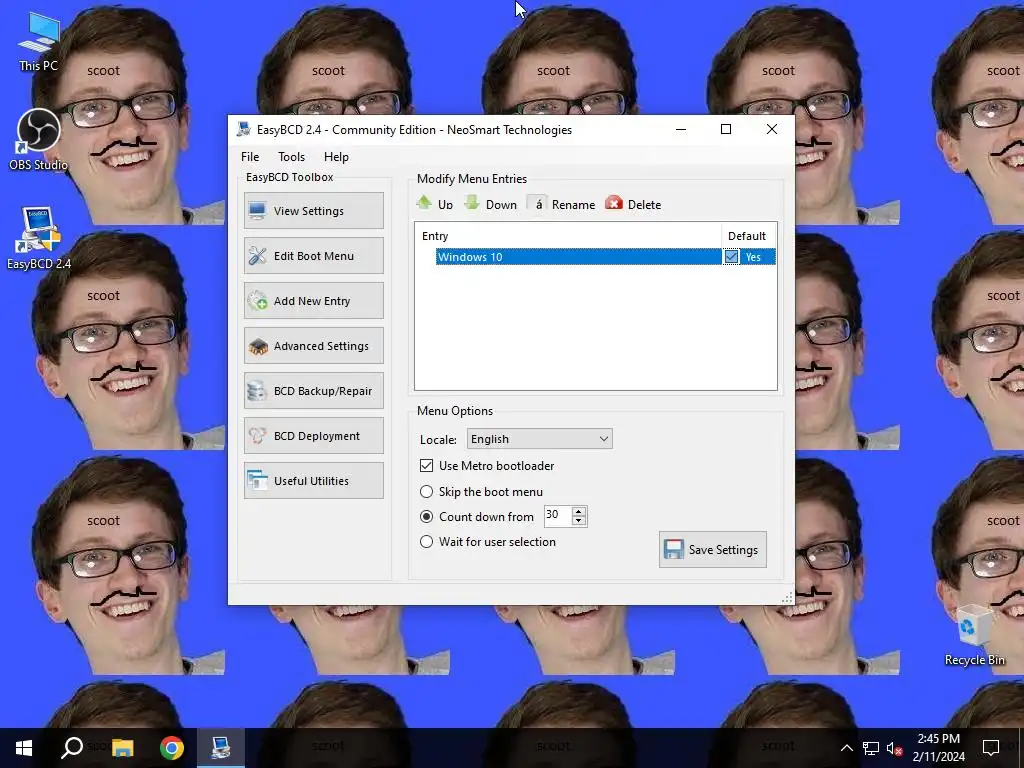Toggle the Default checkbox for Windows 10
The image size is (1024, 768).
tap(731, 257)
